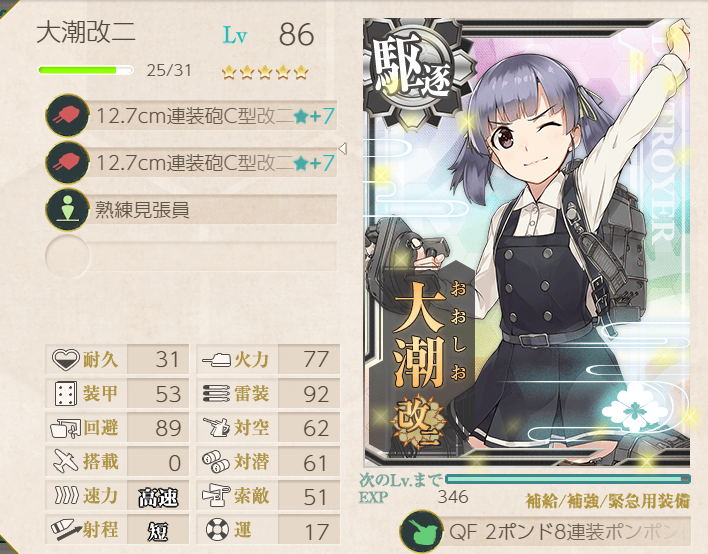
Task: Click the second red main gun equipment icon
Action: coord(67,163)
